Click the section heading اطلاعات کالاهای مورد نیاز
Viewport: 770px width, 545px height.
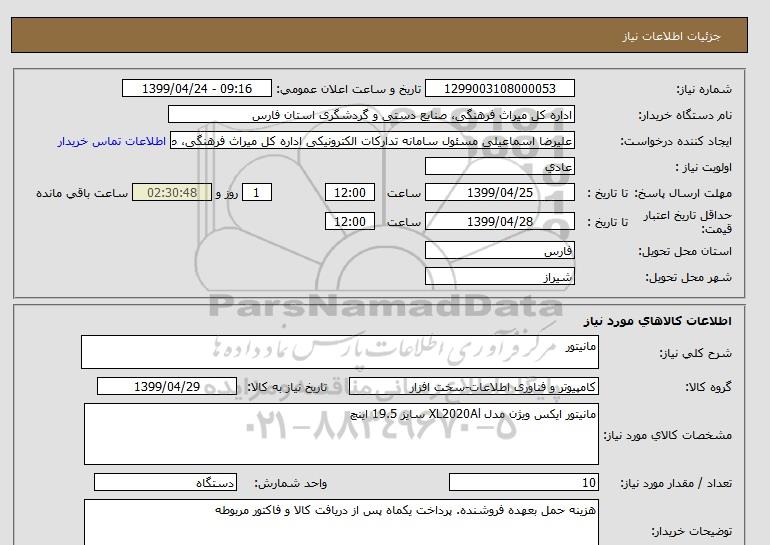click(x=658, y=321)
